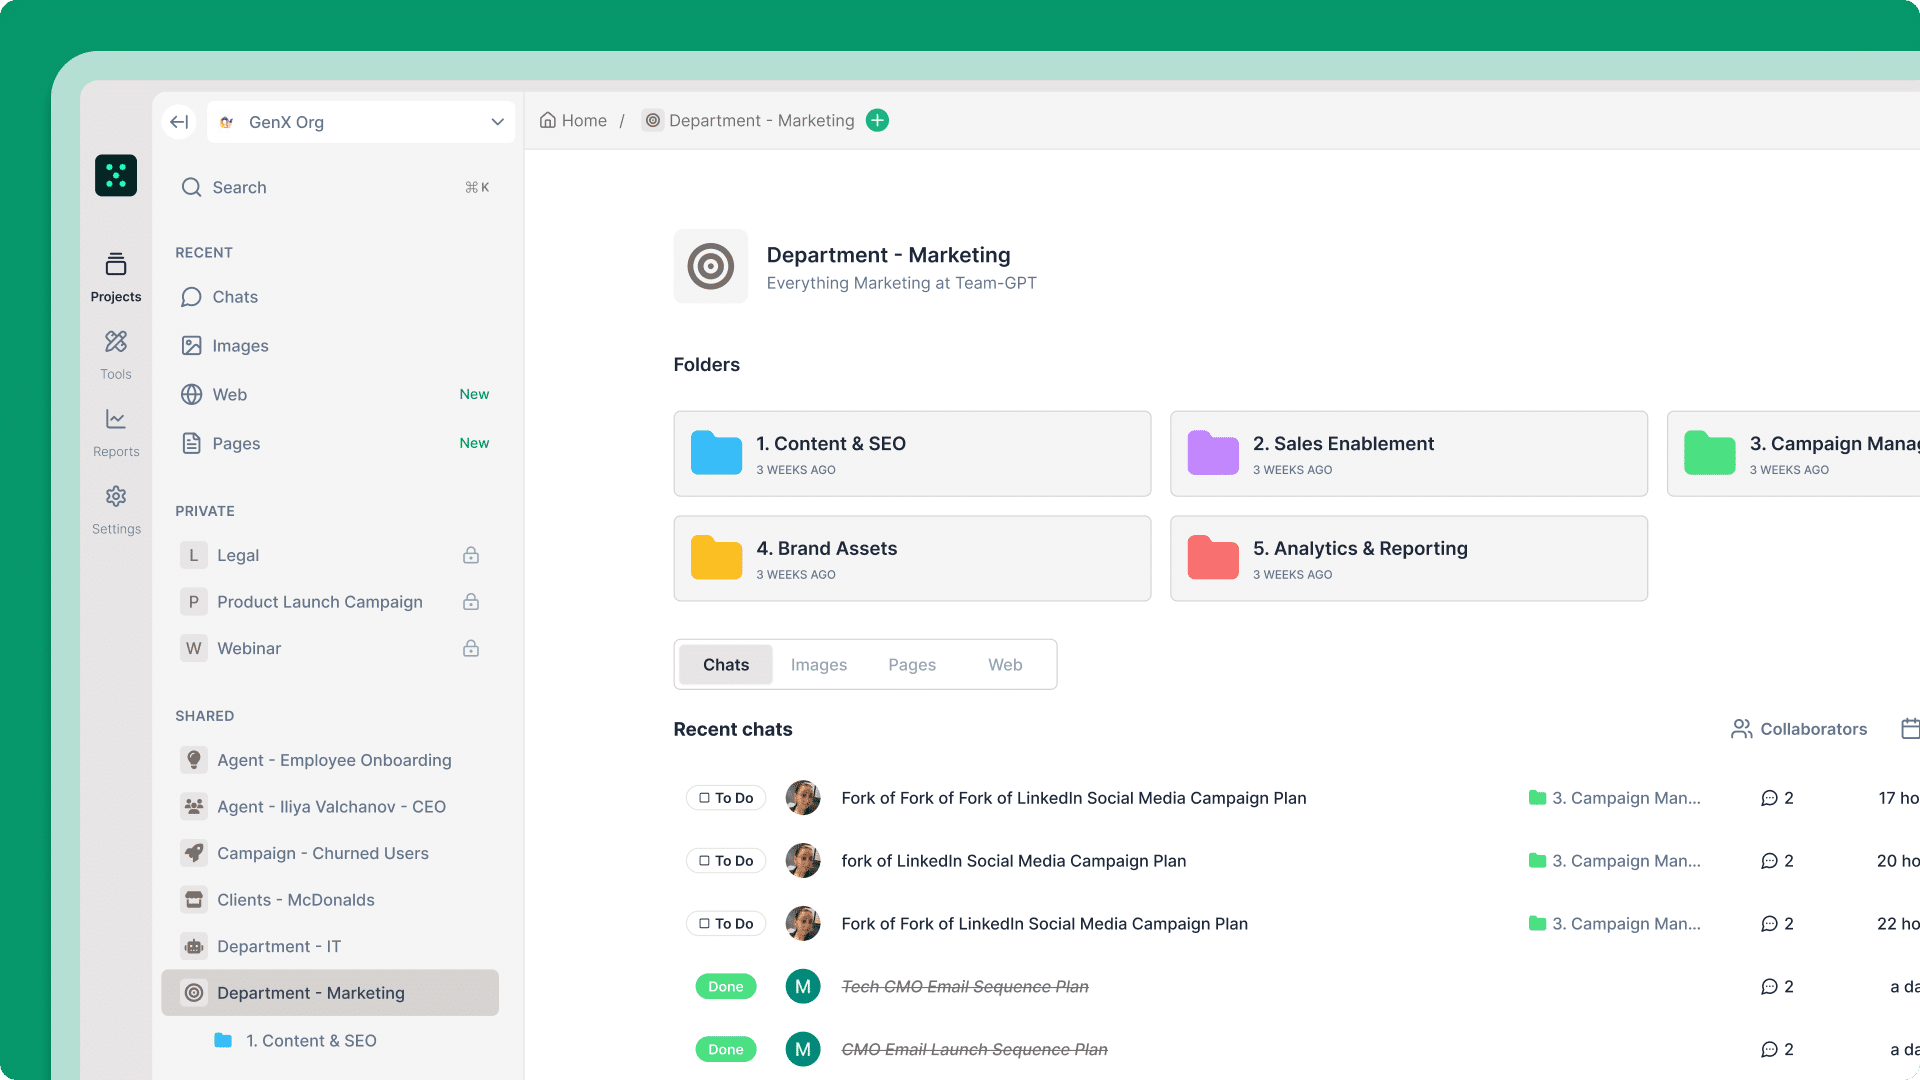Open recent Pages in the sidebar
This screenshot has width=1920, height=1080.
point(335,444)
